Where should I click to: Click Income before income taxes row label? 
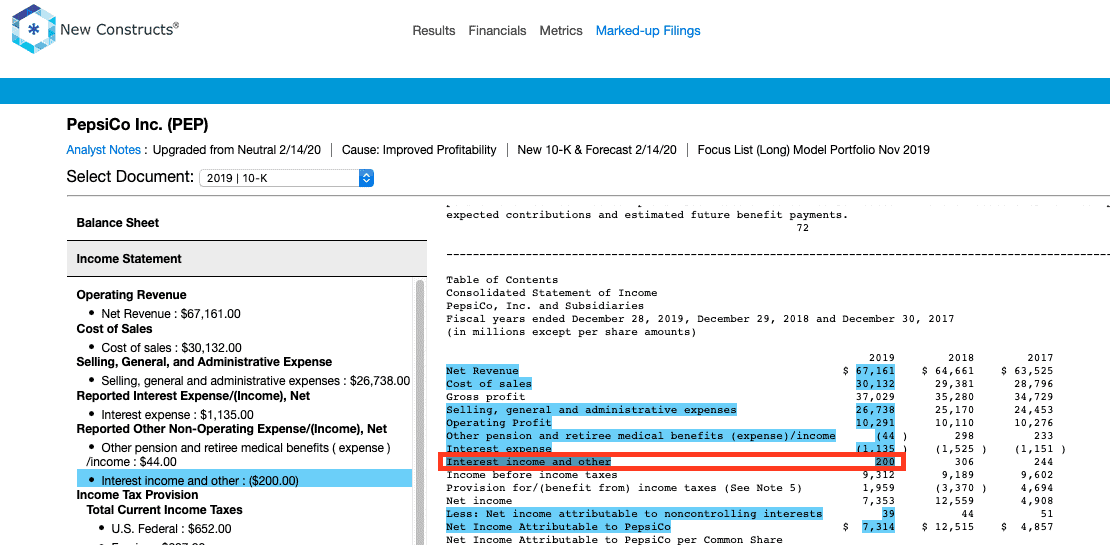[532, 475]
